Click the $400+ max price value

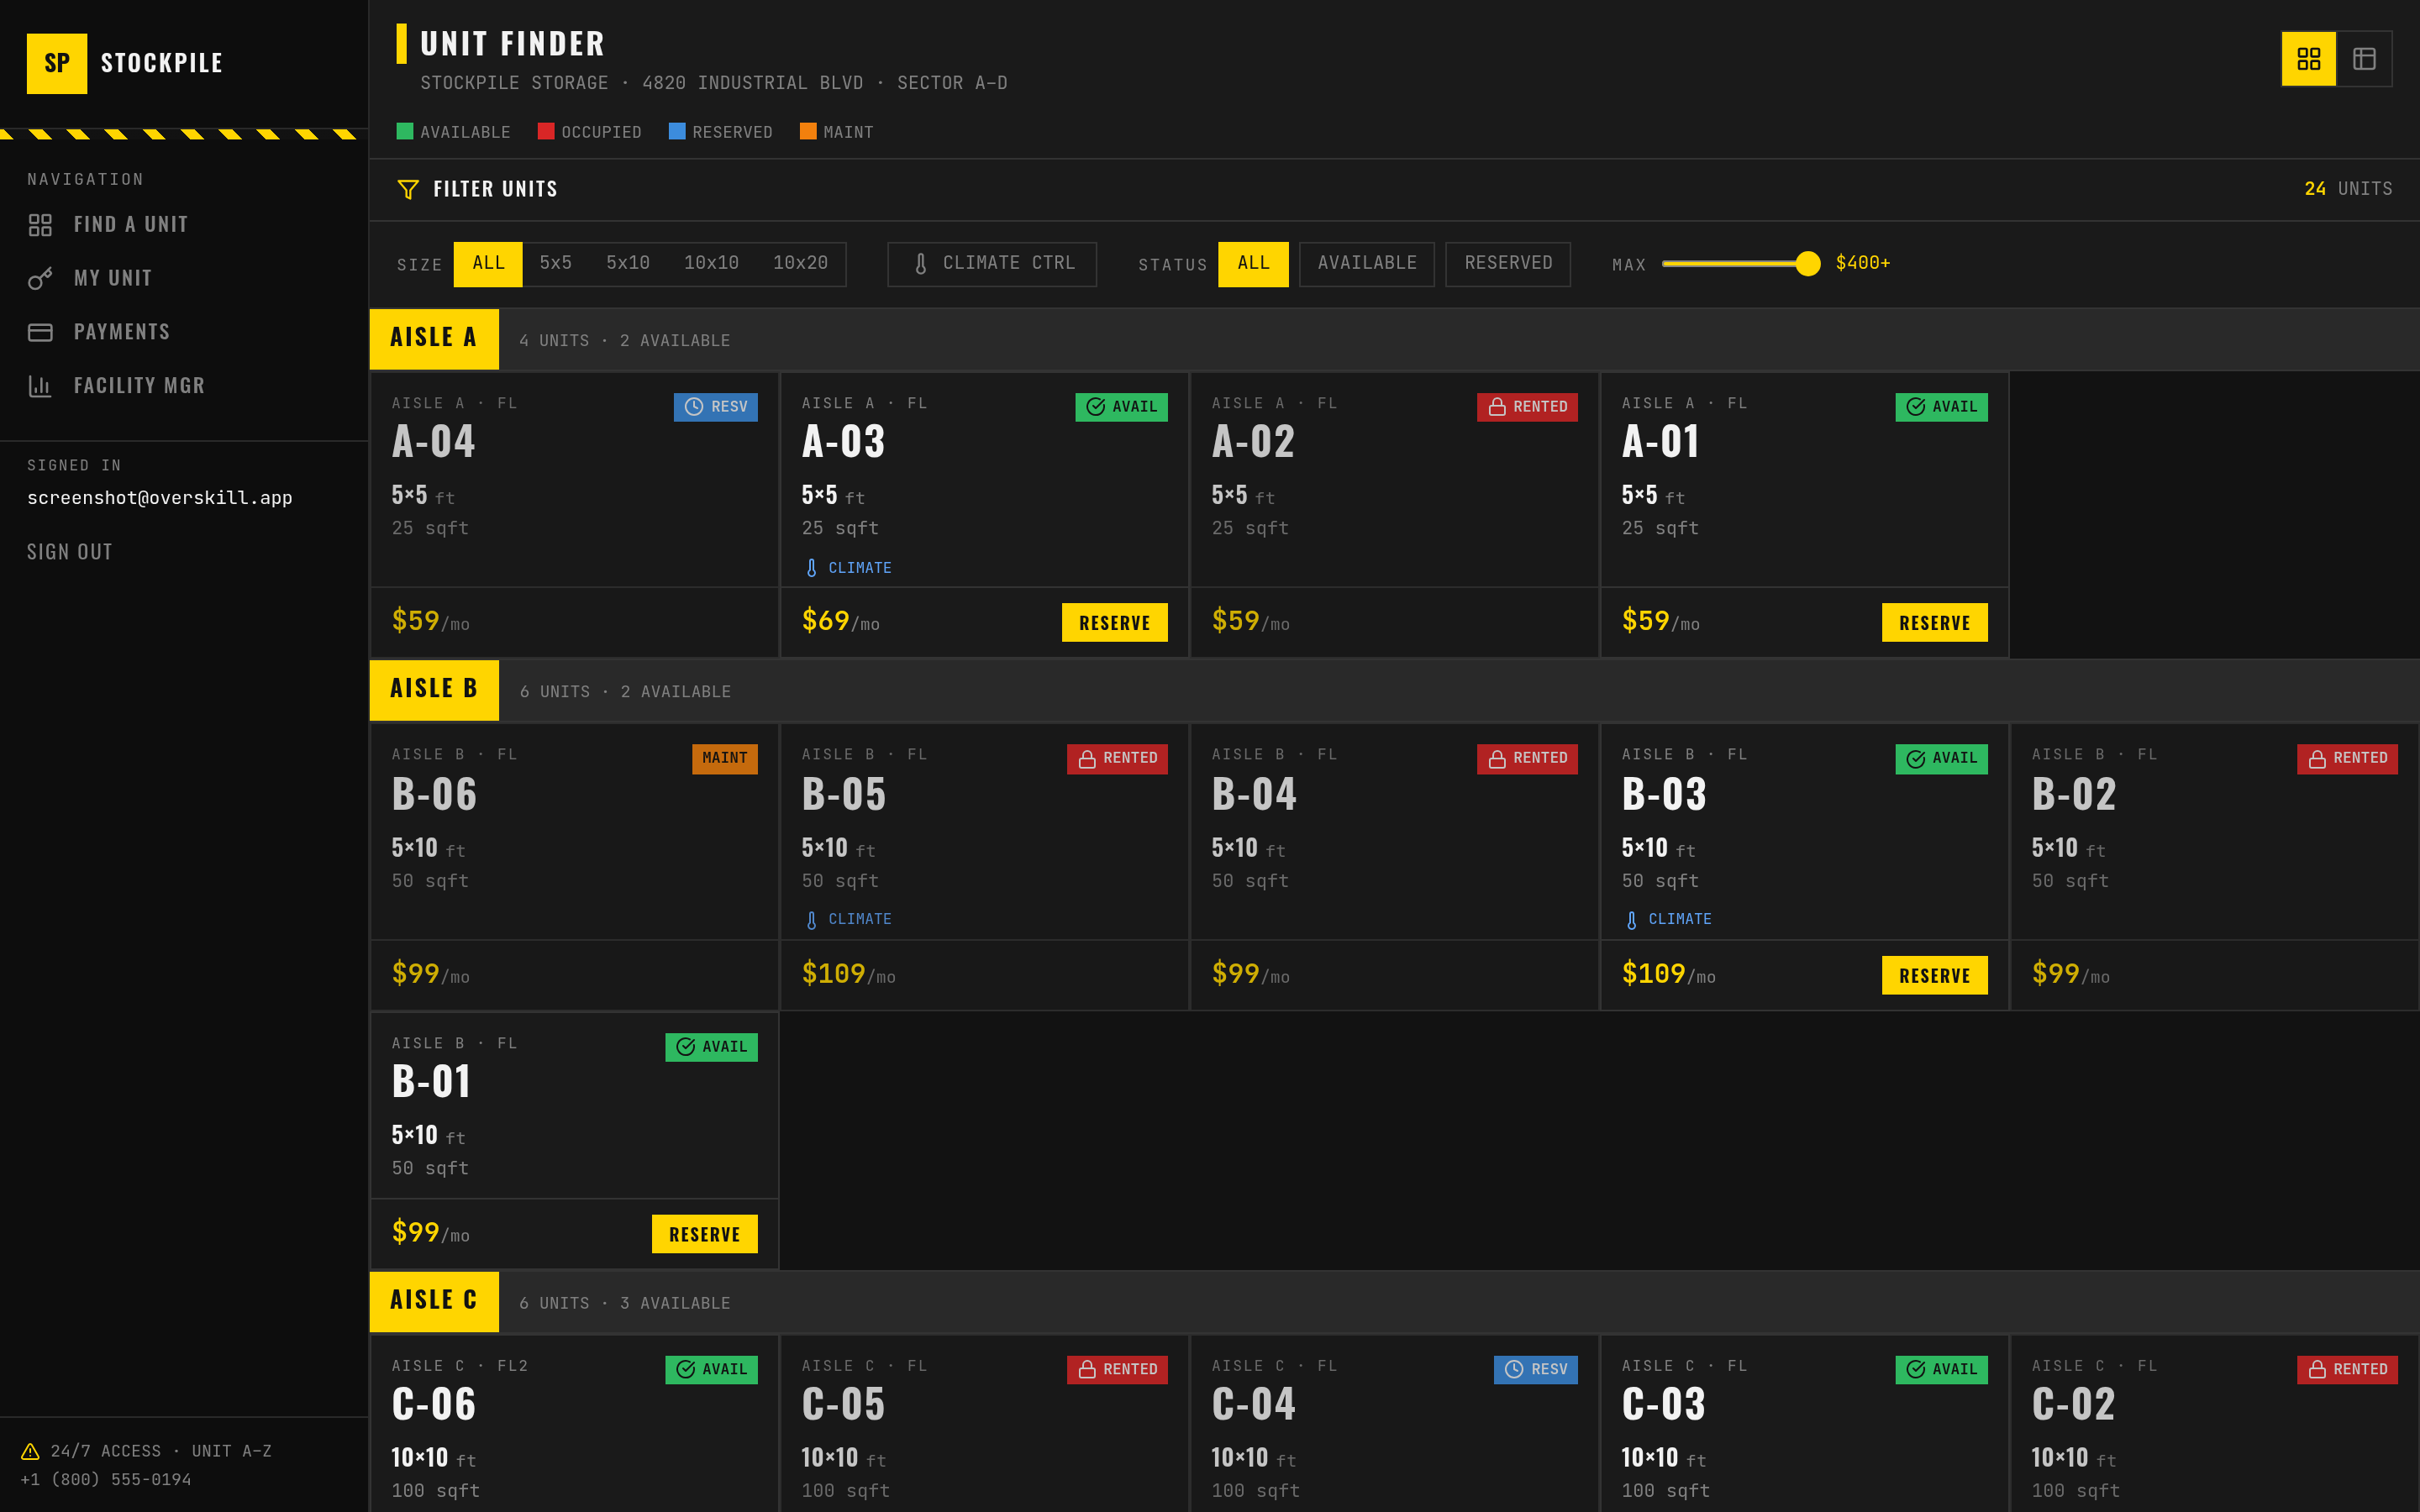(x=1862, y=263)
